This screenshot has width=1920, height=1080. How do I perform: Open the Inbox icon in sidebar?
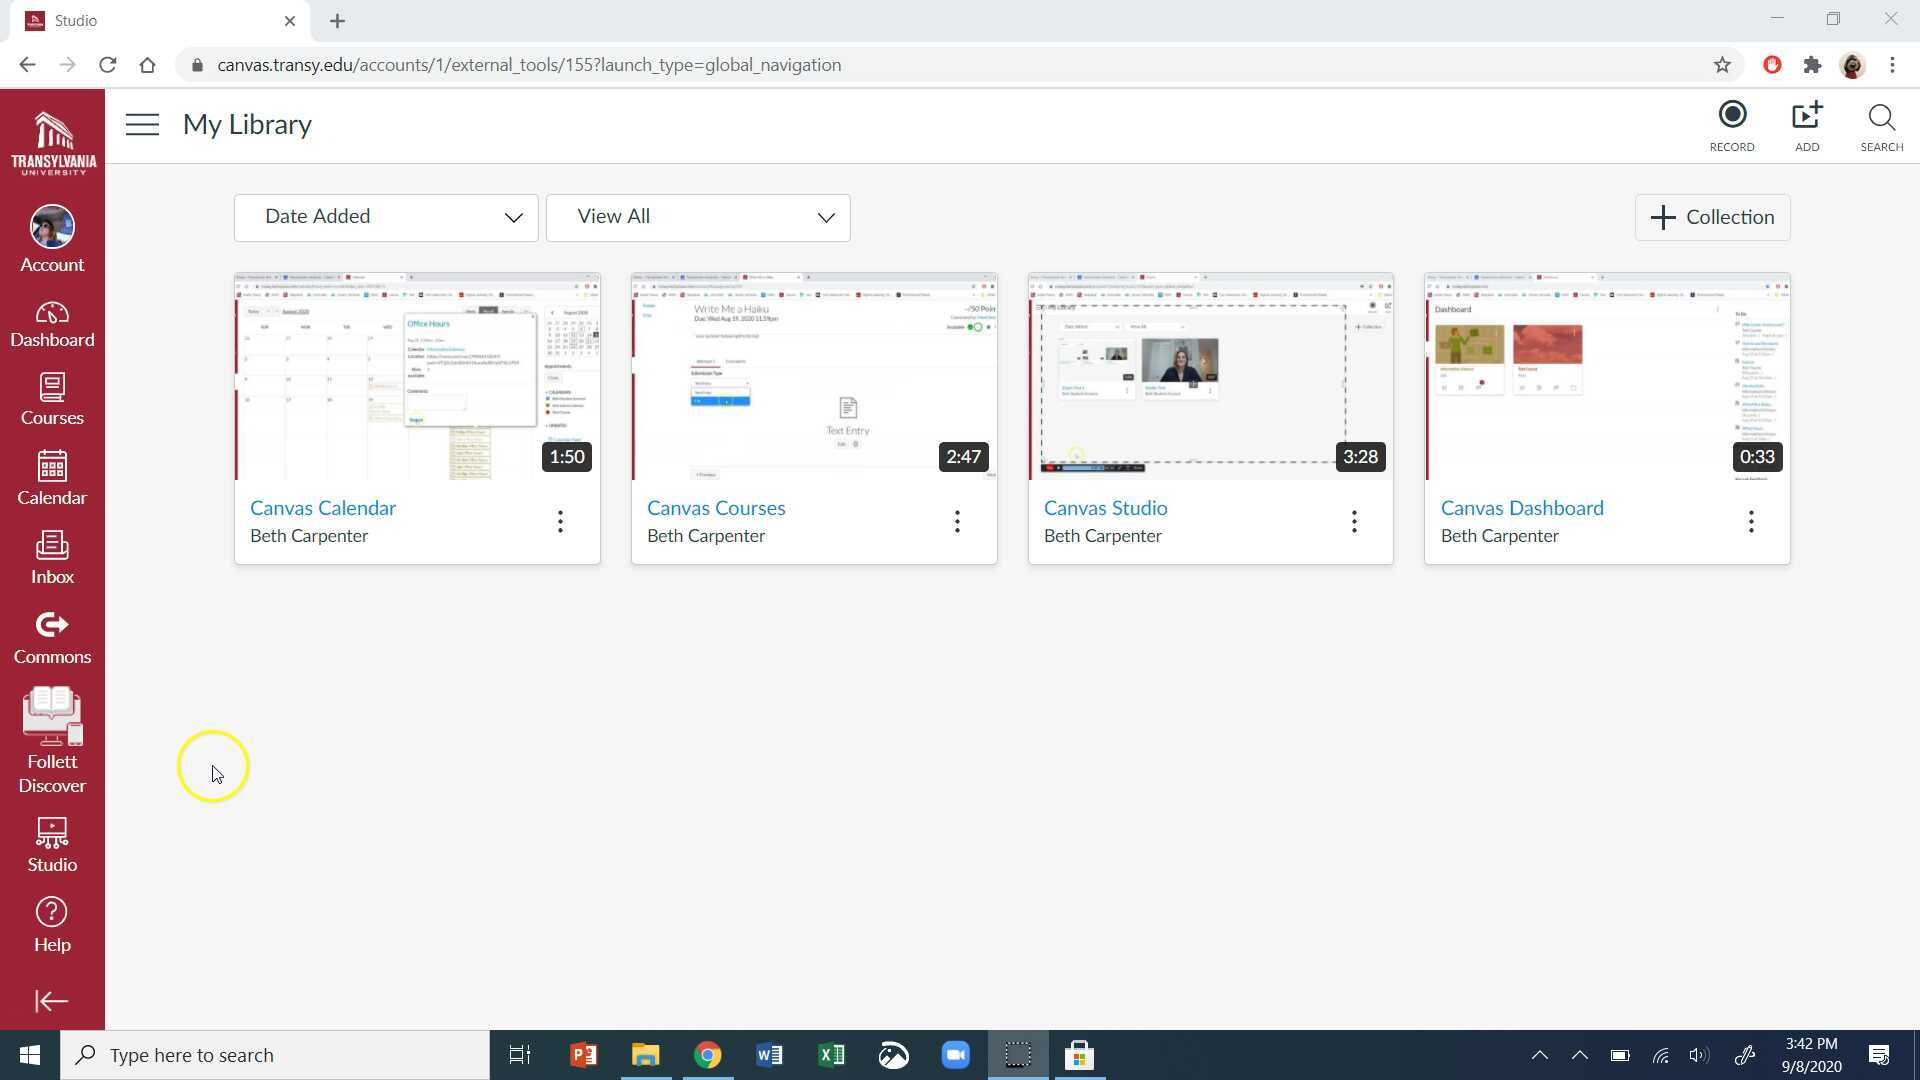click(x=52, y=557)
